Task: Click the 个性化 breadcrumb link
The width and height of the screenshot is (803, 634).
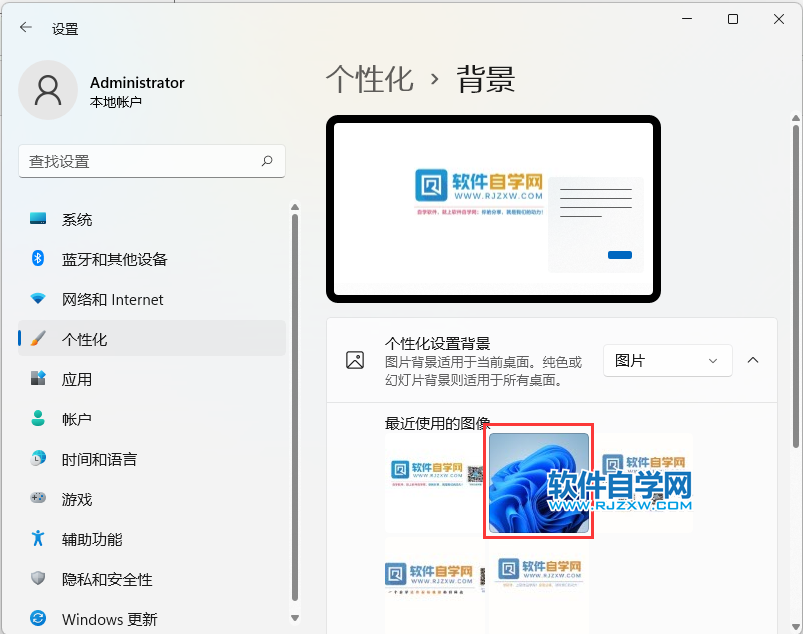Action: [x=370, y=80]
